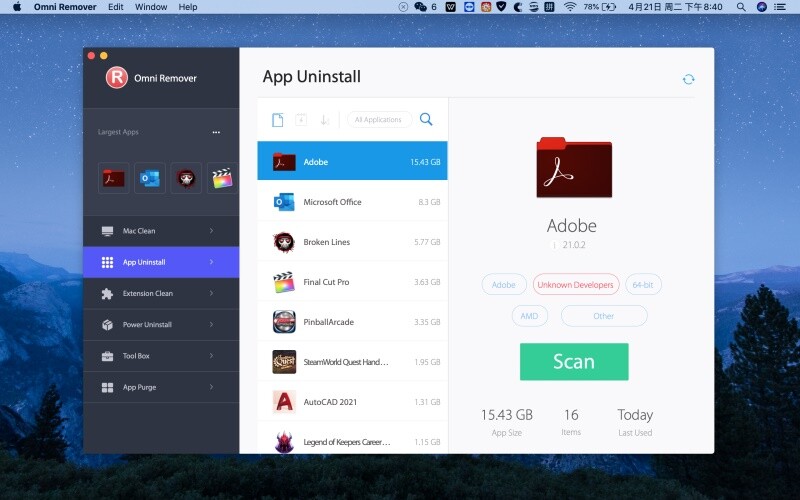The height and width of the screenshot is (500, 800).
Task: Select the Adobe thumbnail in Largest Apps
Action: (x=113, y=178)
